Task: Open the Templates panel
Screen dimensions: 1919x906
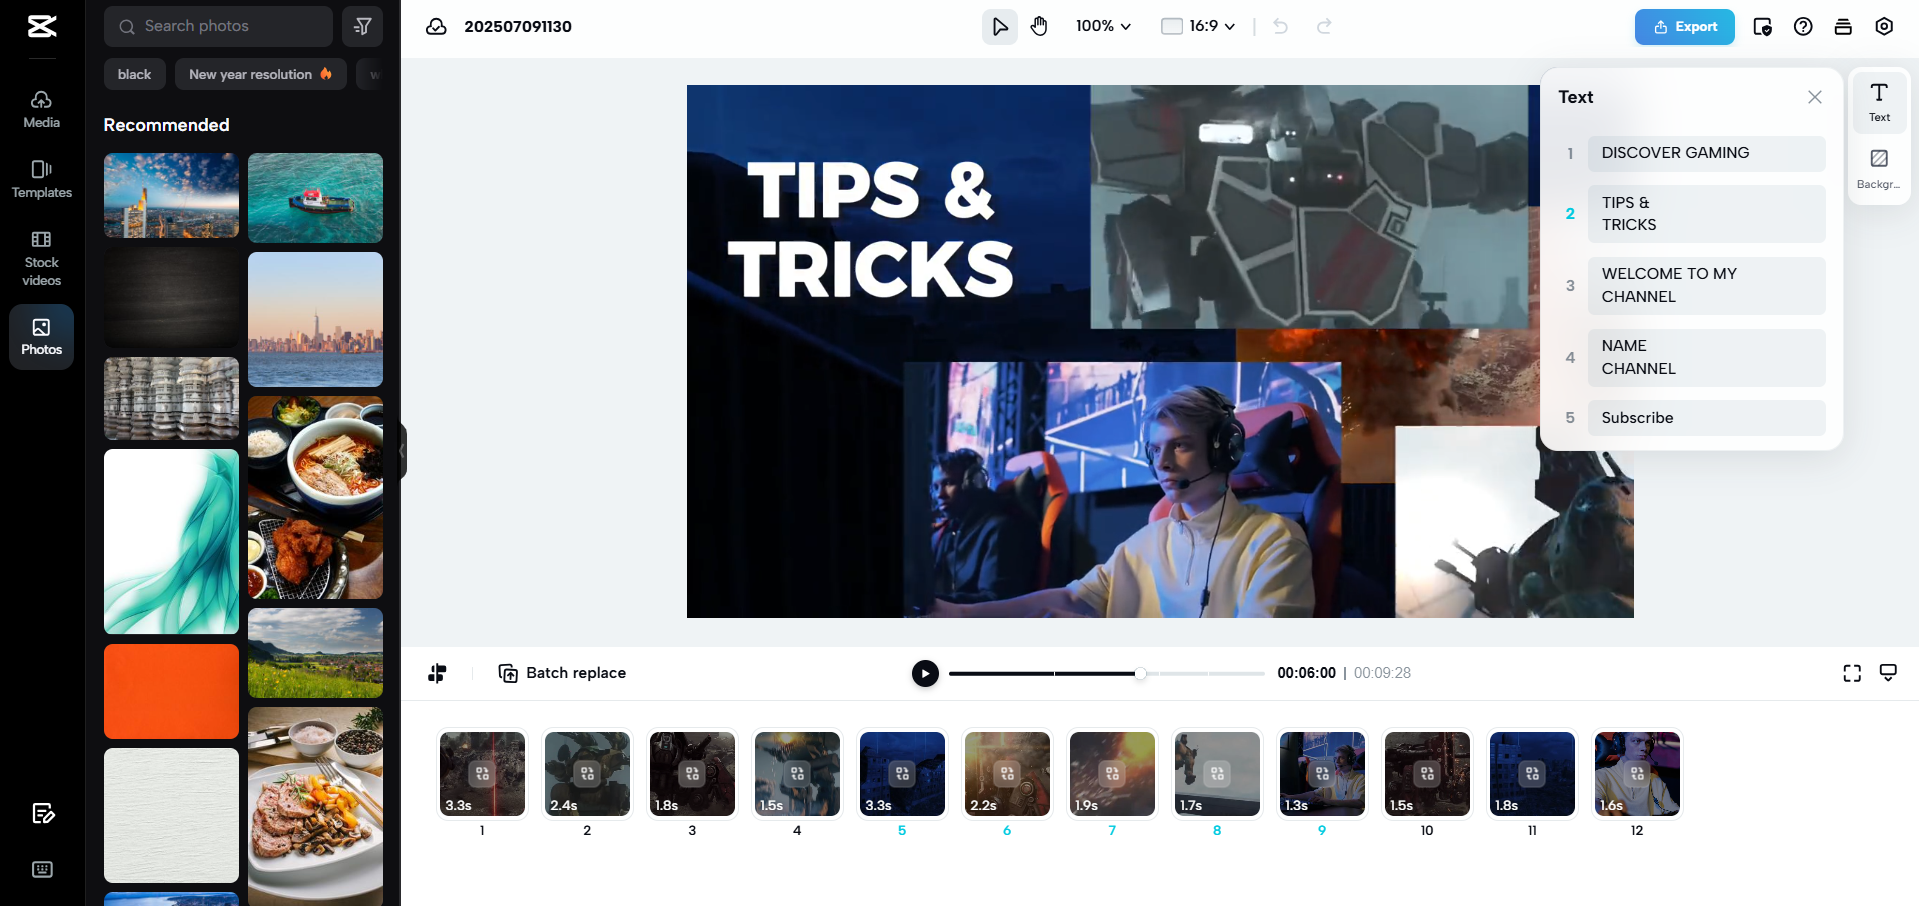Action: point(41,179)
